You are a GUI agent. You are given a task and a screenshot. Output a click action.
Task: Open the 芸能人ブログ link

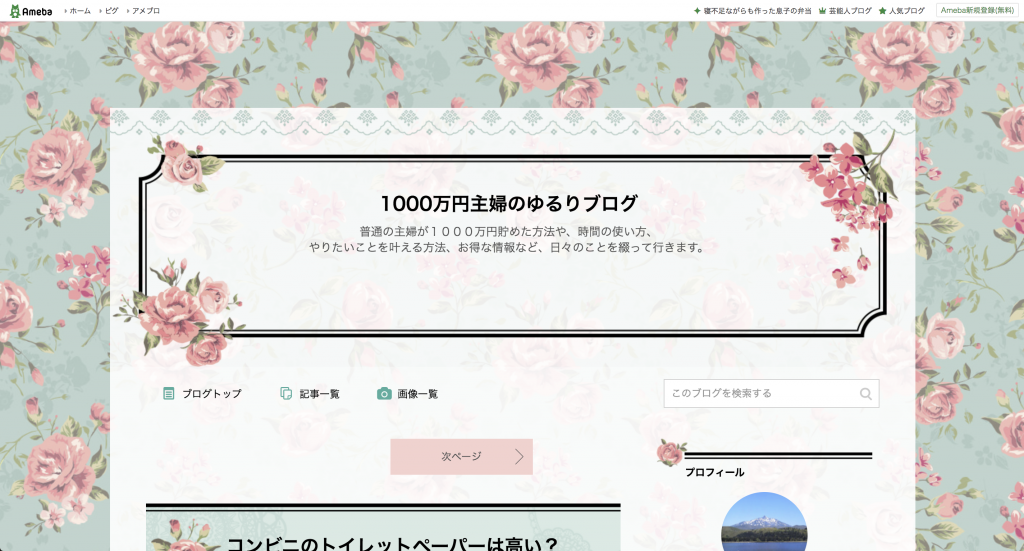pyautogui.click(x=850, y=11)
